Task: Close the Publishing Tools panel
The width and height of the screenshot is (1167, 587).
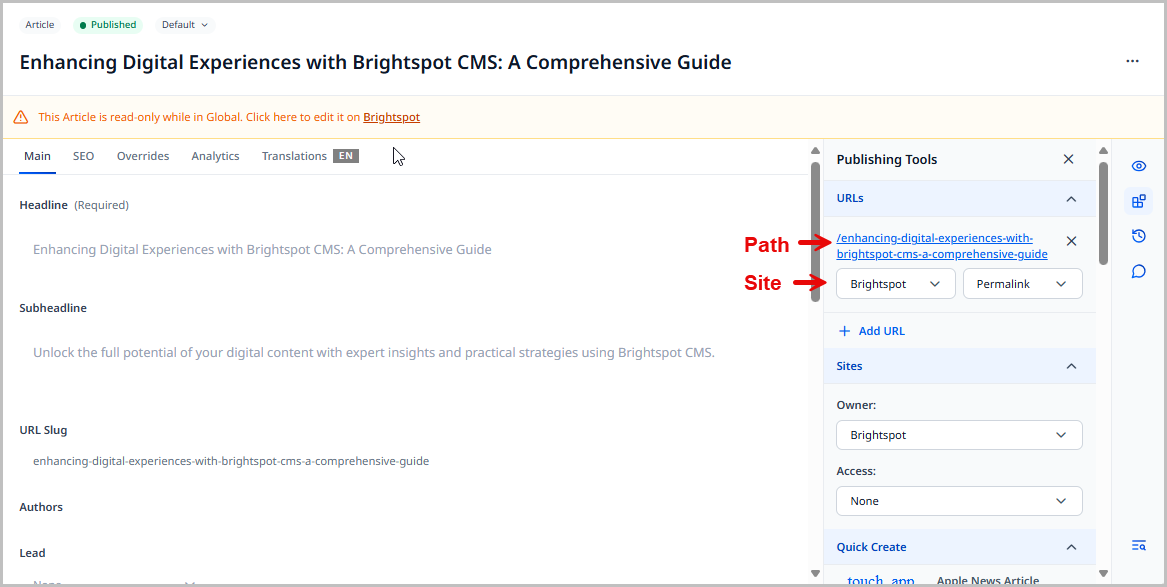Action: coord(1068,159)
